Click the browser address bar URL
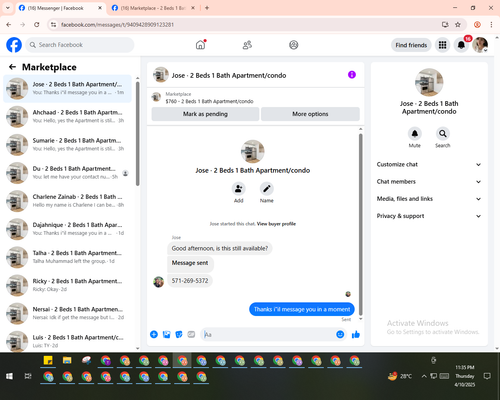The width and height of the screenshot is (500, 400). pos(117,25)
